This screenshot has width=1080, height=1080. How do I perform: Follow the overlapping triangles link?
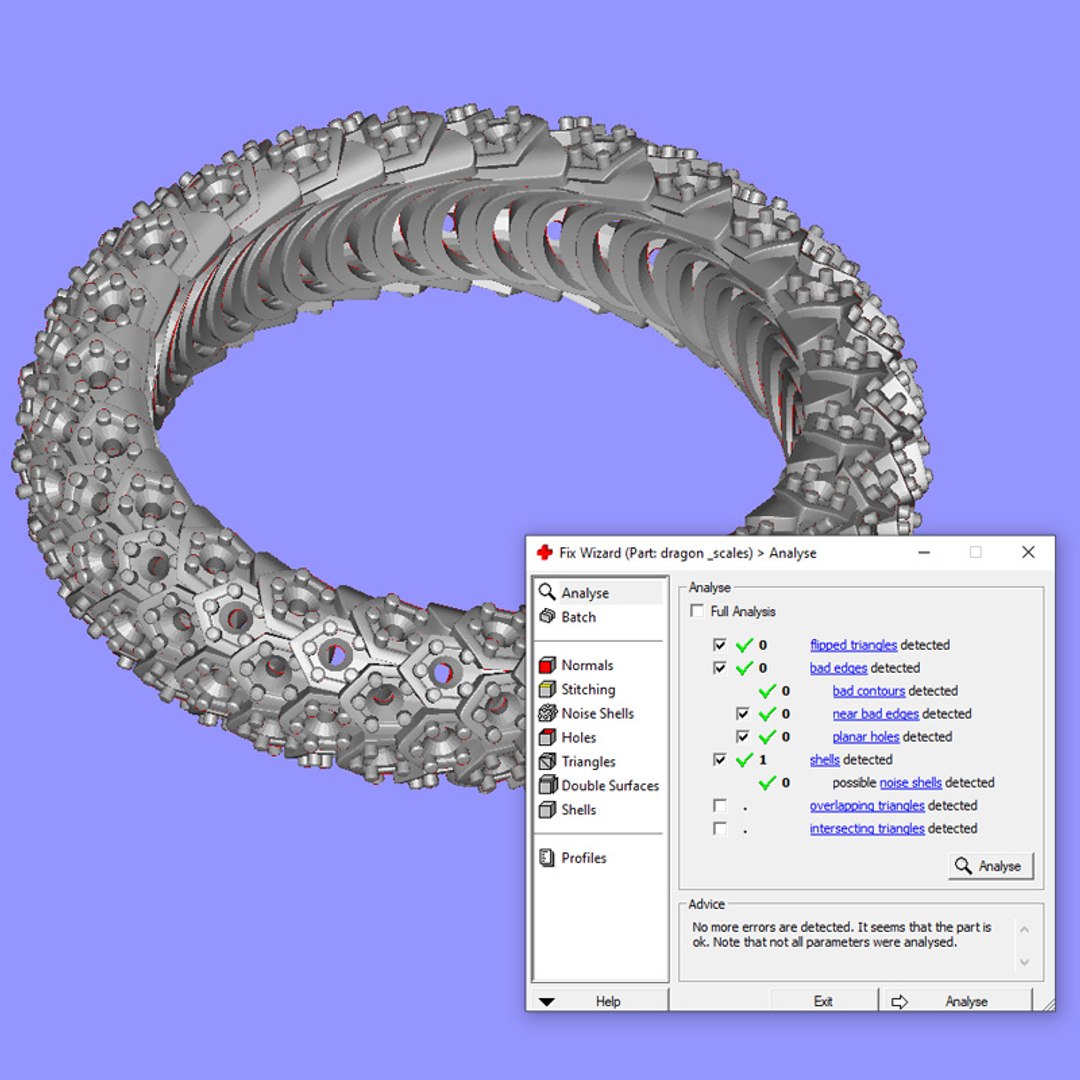pyautogui.click(x=867, y=805)
